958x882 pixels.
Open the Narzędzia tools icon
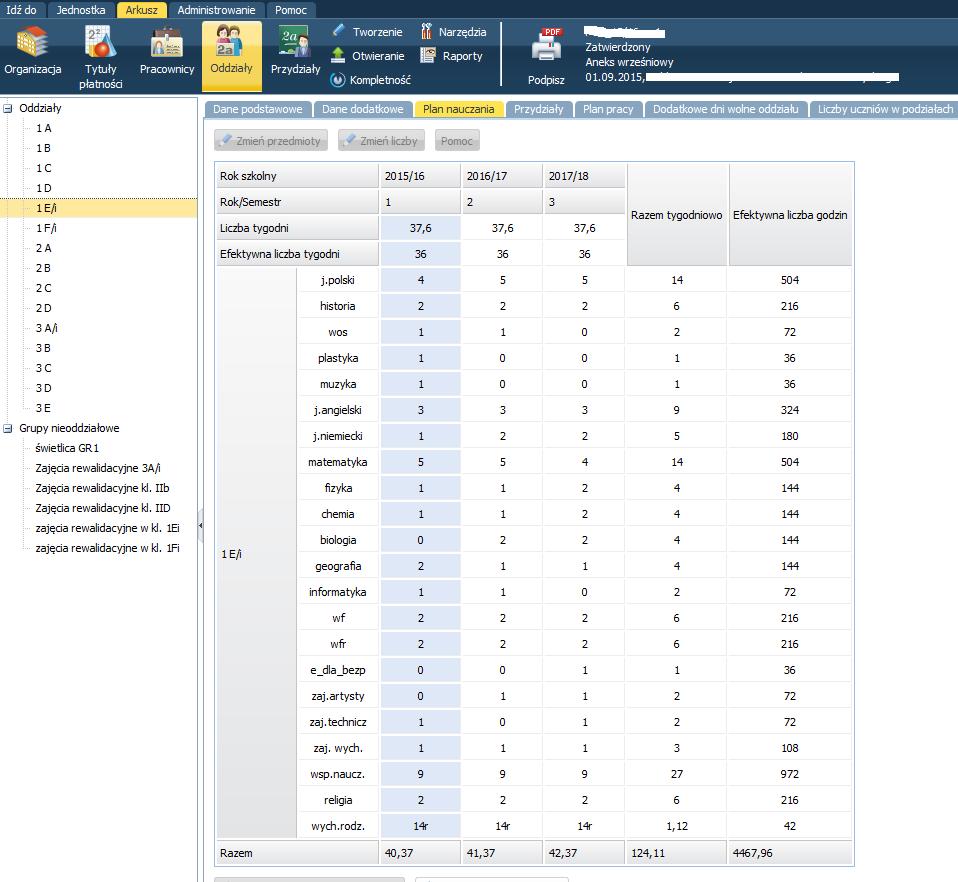[x=427, y=31]
